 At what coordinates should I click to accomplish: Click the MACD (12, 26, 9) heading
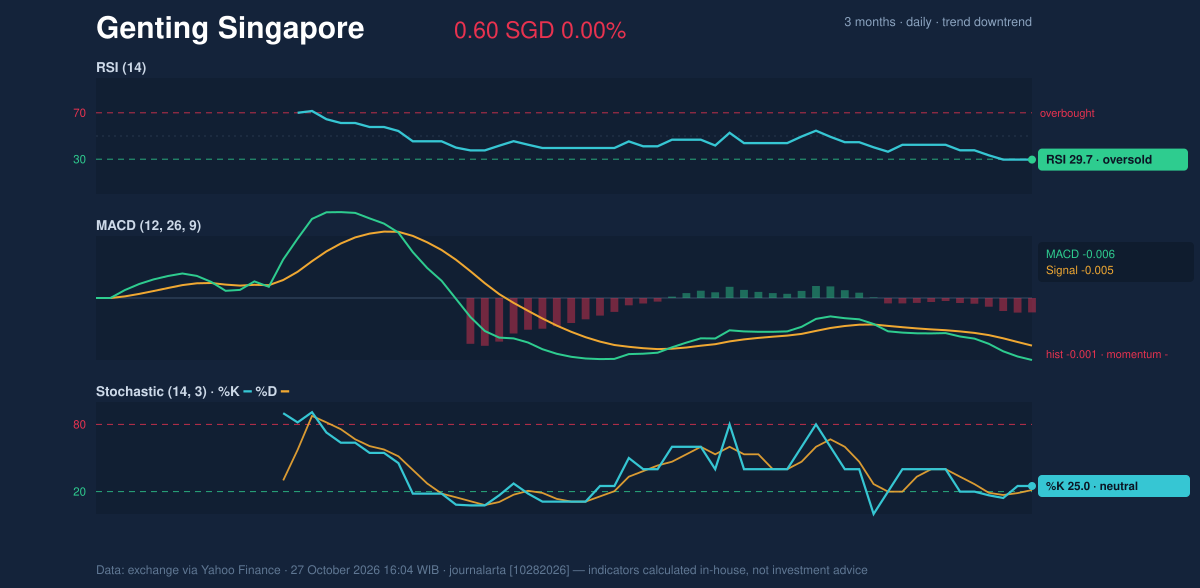tap(148, 226)
